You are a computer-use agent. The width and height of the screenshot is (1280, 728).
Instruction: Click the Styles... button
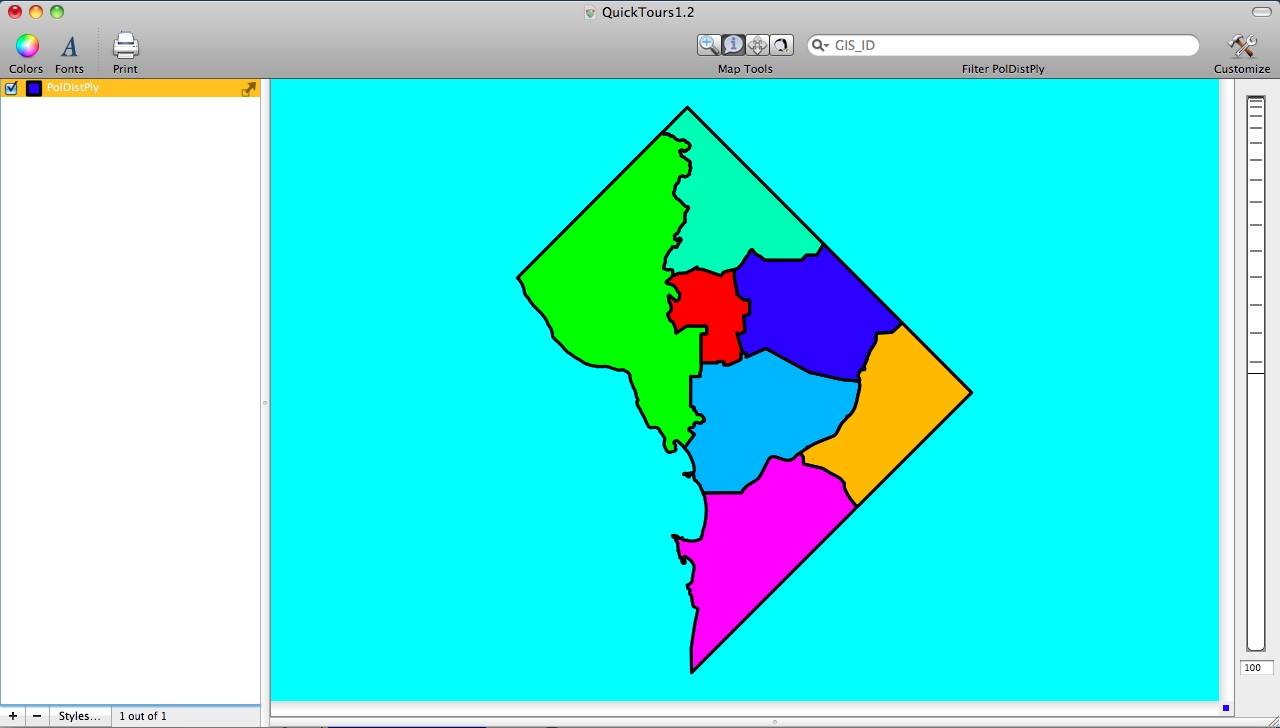(x=80, y=716)
